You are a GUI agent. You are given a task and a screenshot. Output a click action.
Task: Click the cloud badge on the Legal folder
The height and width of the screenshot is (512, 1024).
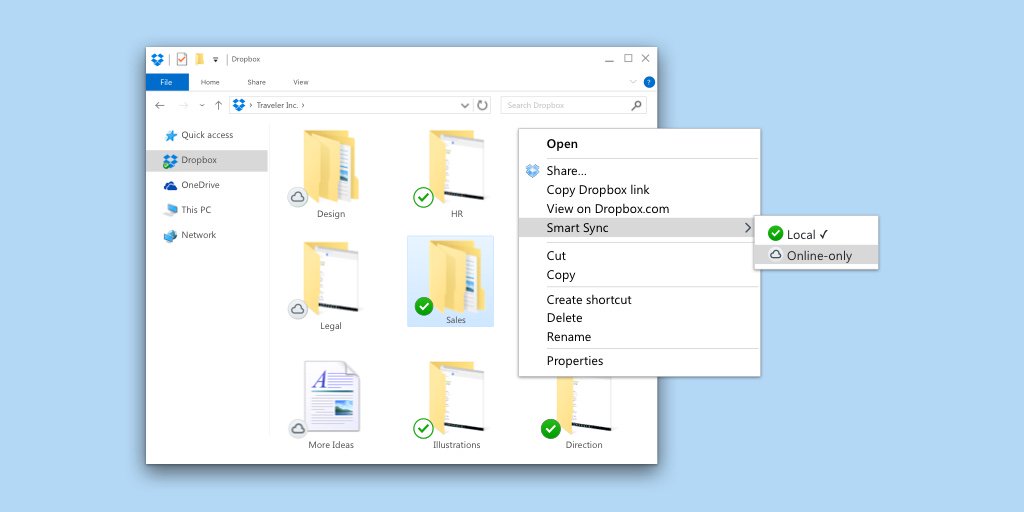[x=298, y=309]
